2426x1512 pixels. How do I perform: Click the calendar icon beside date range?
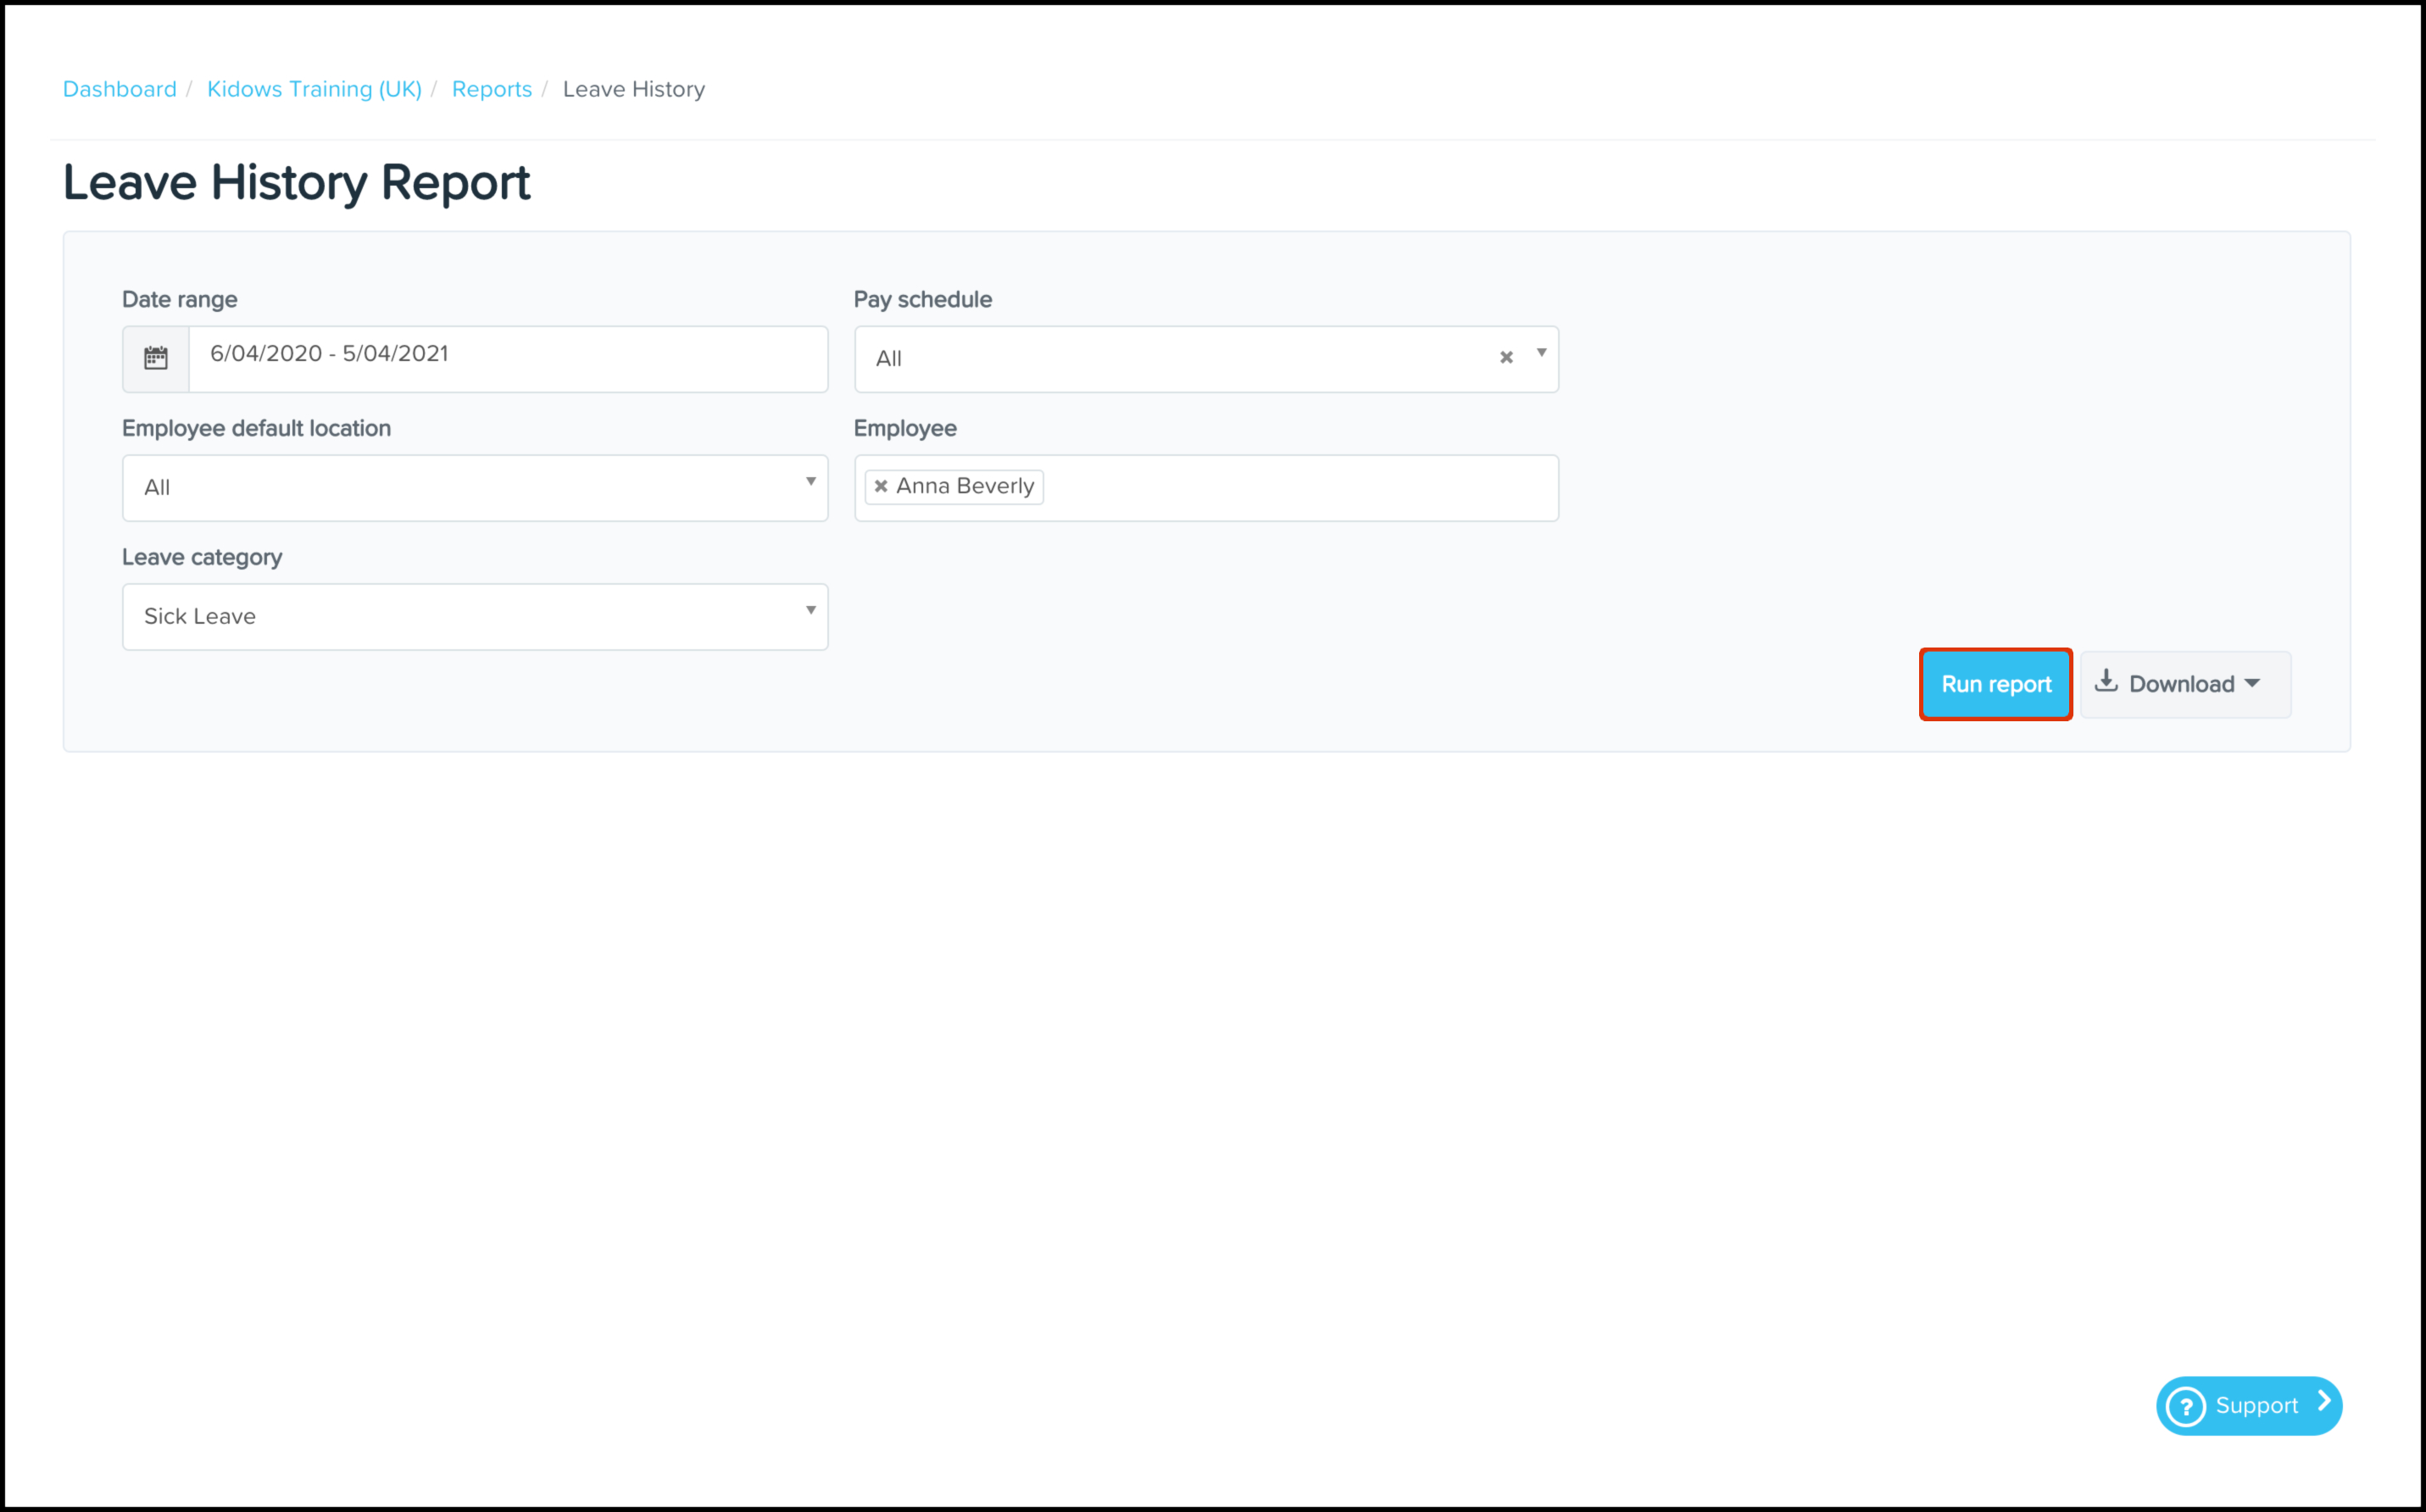[156, 358]
